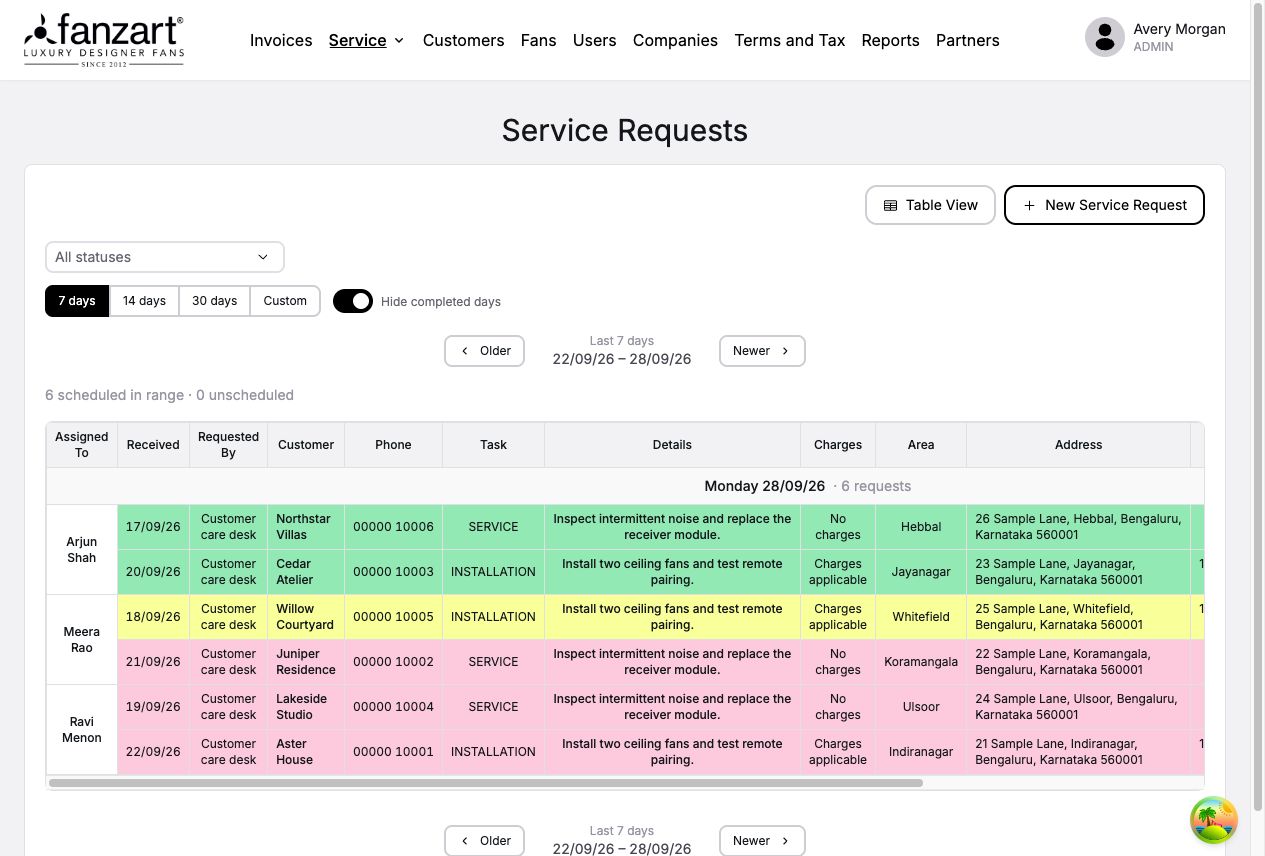Open the Avery Morgan user avatar
The image size is (1265, 856).
1105,37
